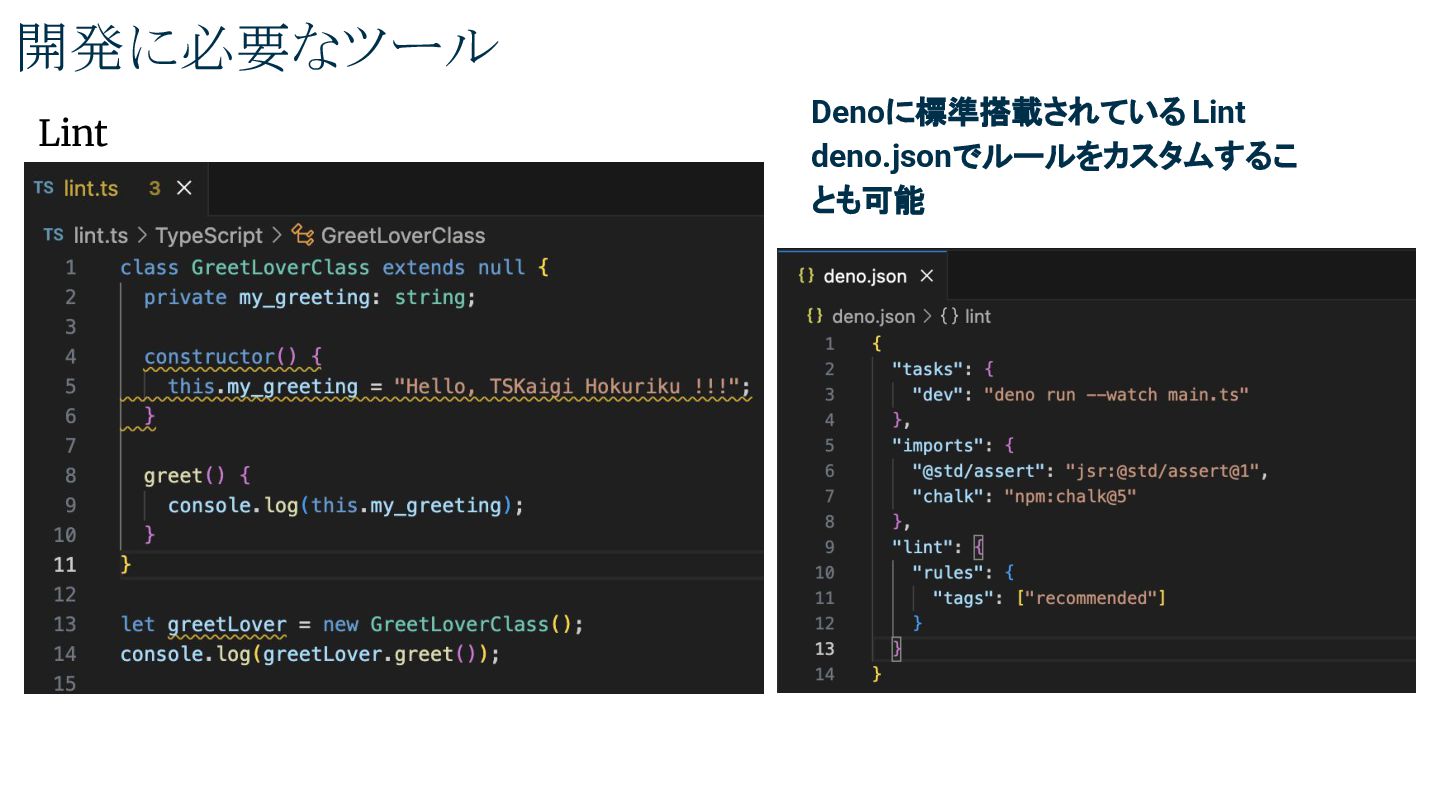Click the slide title '開発に必要なツール'
1440x810 pixels.
[257, 47]
